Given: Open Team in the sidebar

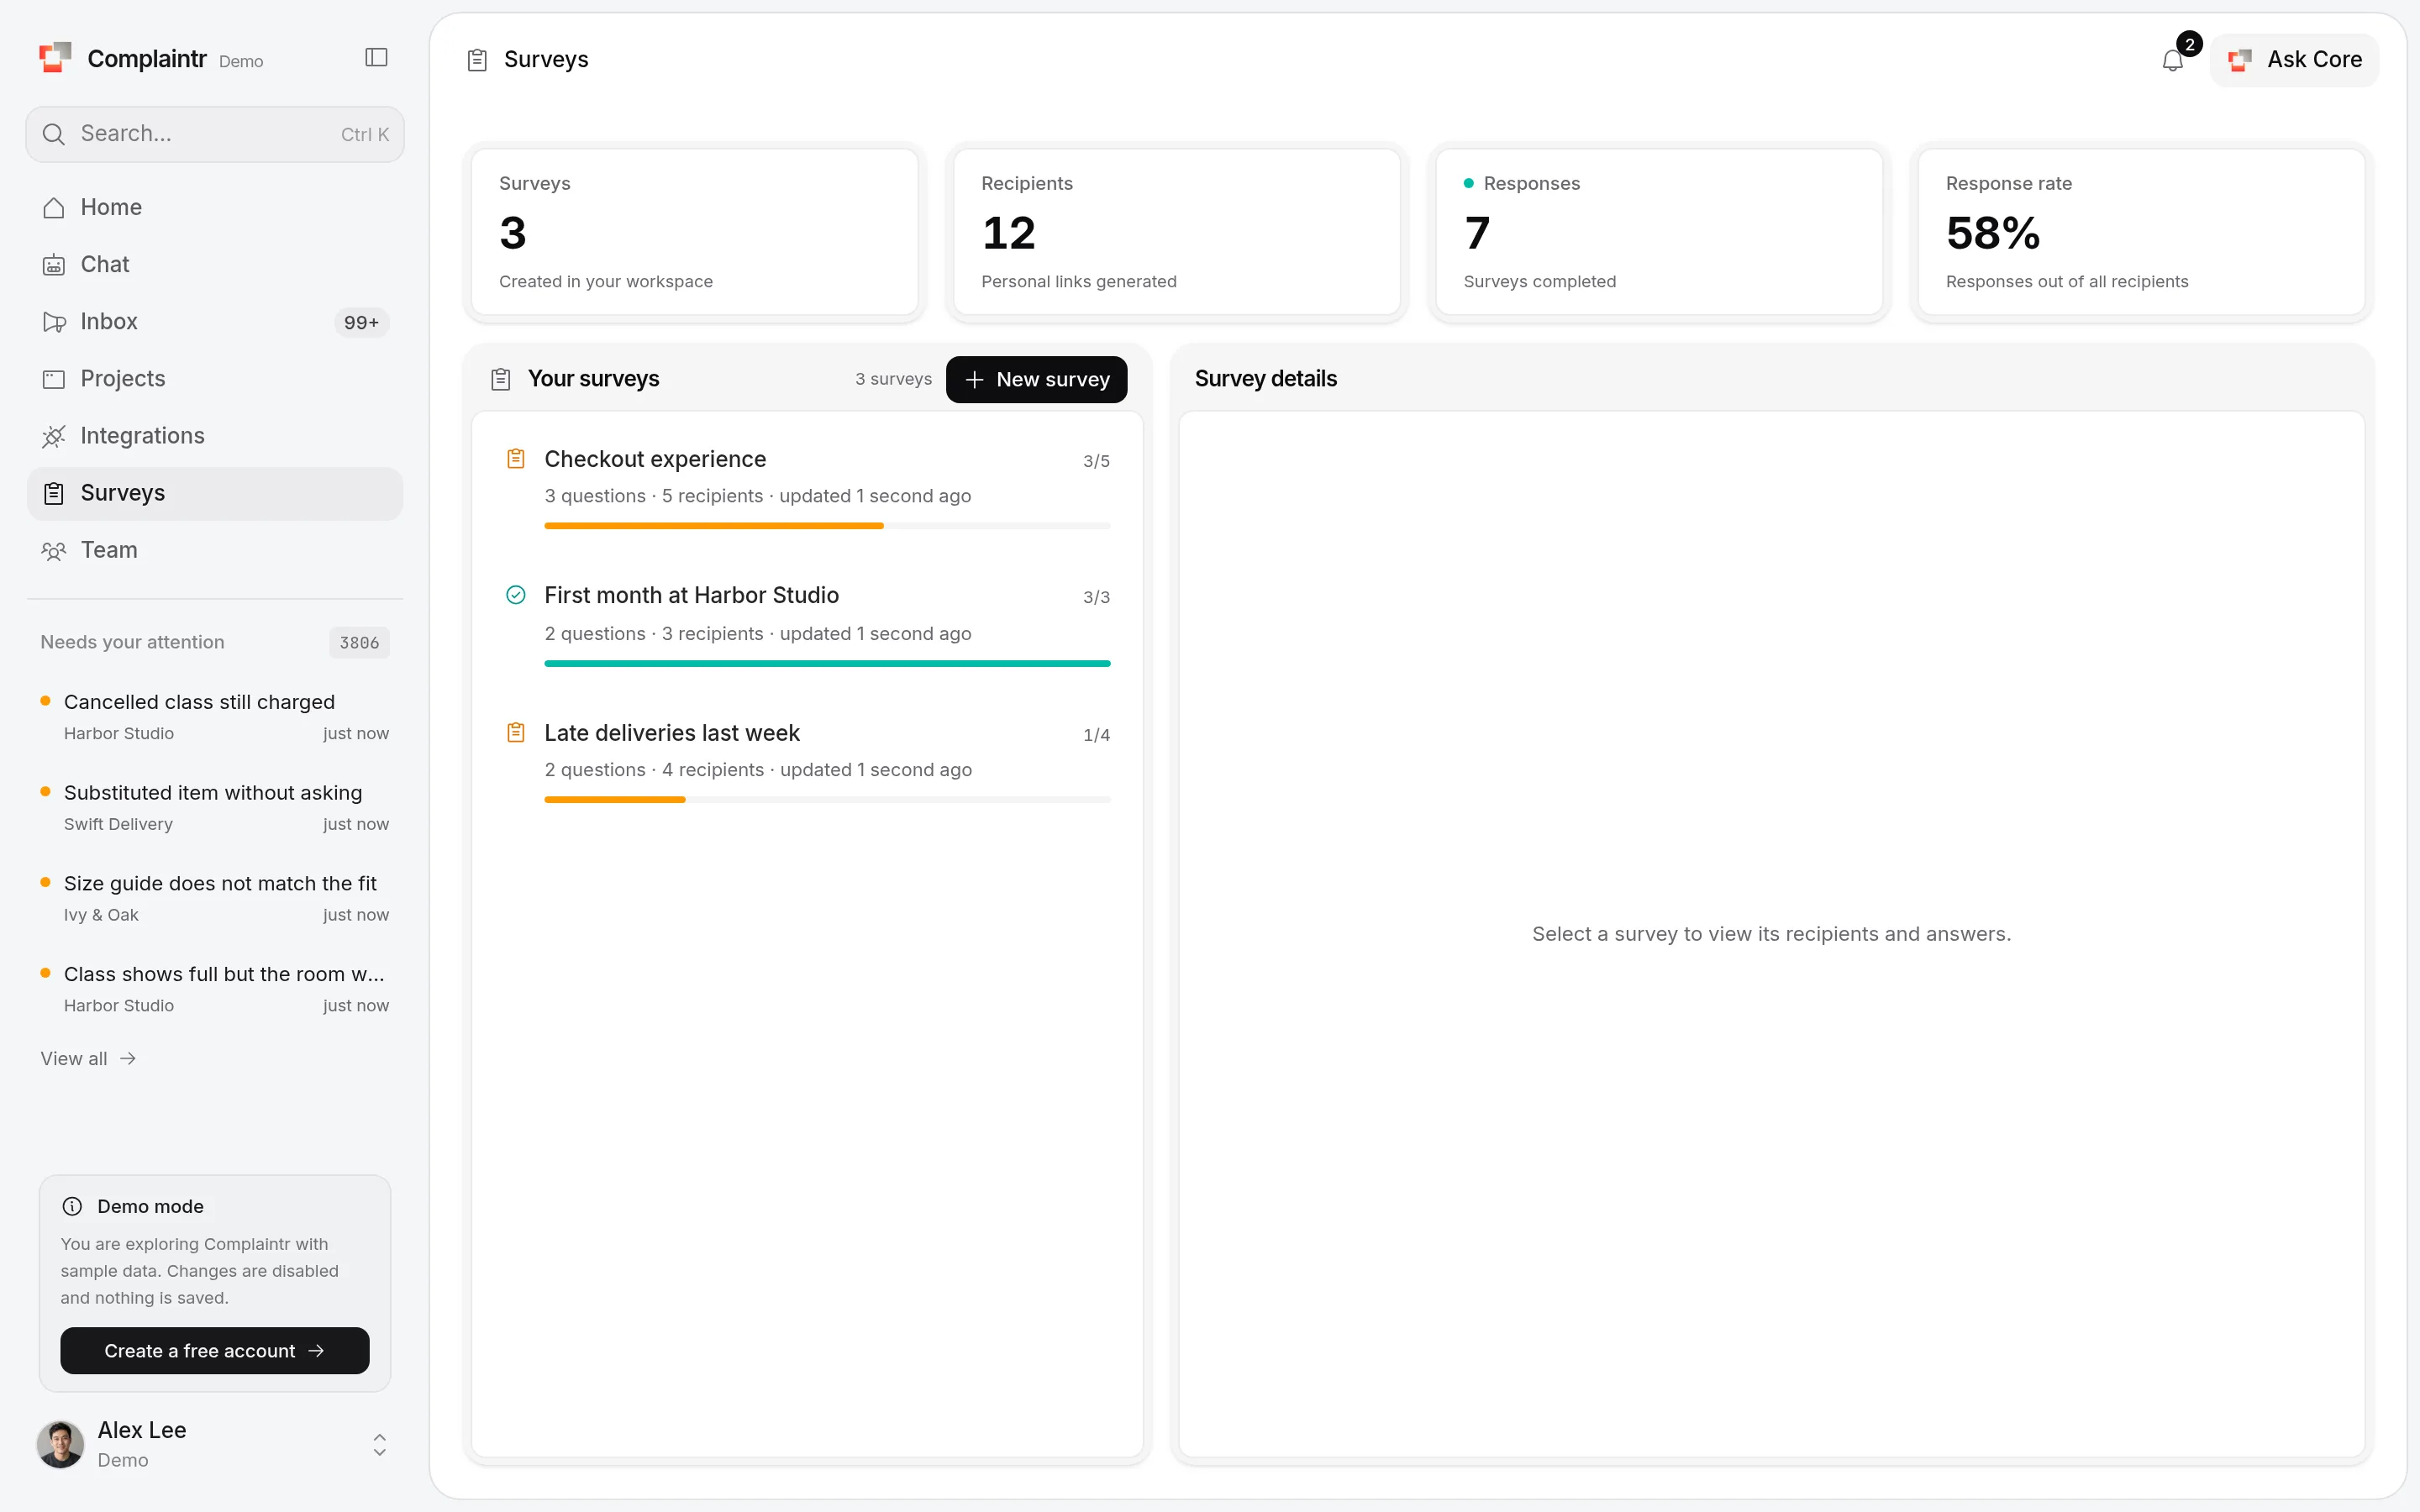Looking at the screenshot, I should (215, 551).
